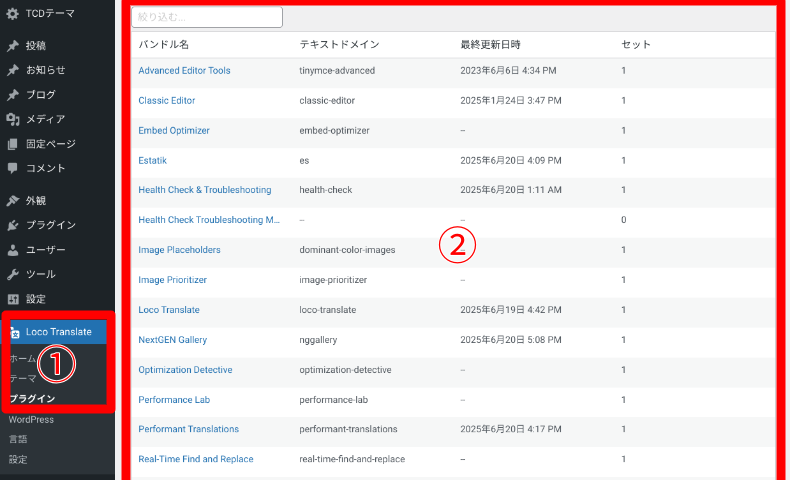This screenshot has height=480, width=790.
Task: Click the media icon beside メディア
Action: (x=13, y=119)
